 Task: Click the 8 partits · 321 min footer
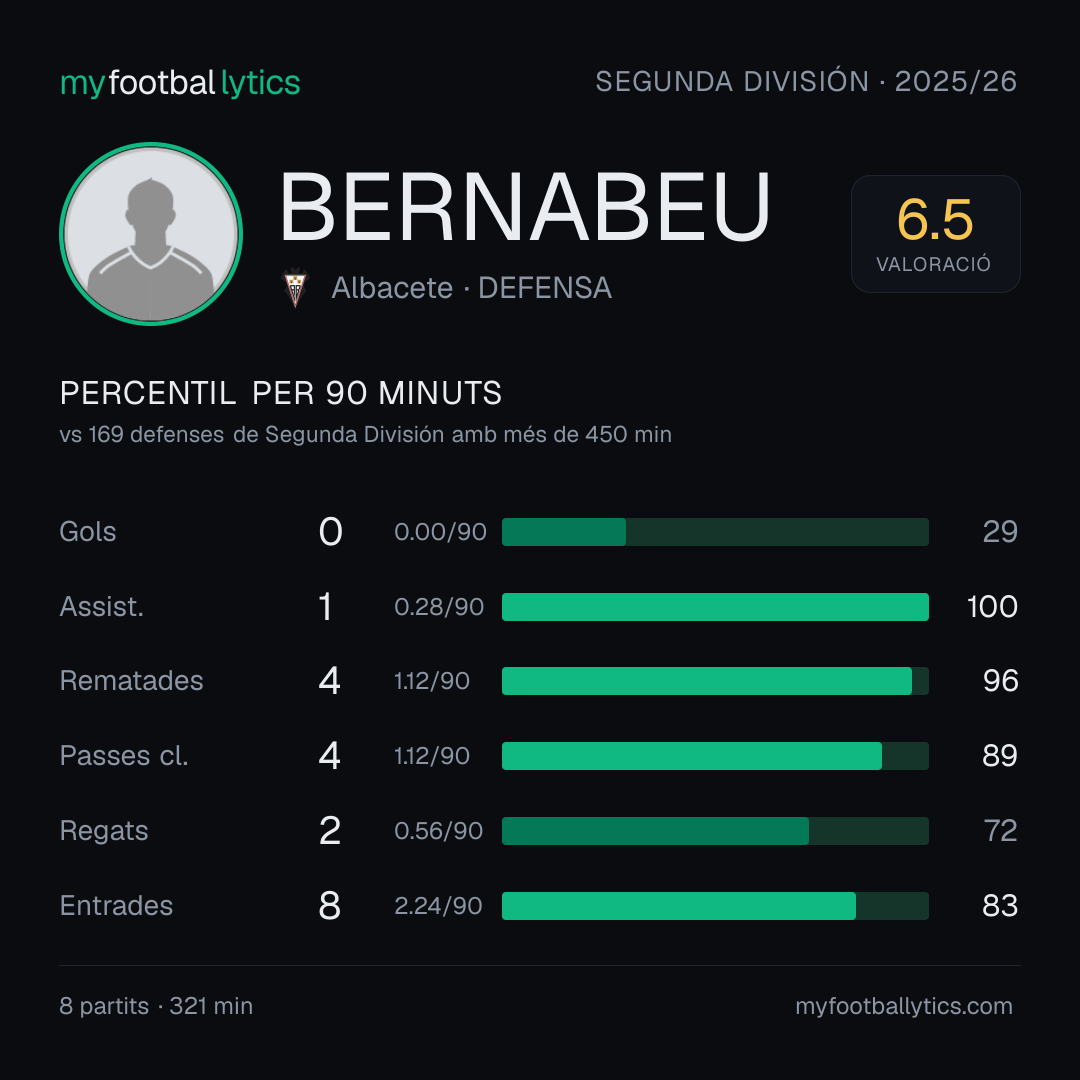(x=156, y=1006)
